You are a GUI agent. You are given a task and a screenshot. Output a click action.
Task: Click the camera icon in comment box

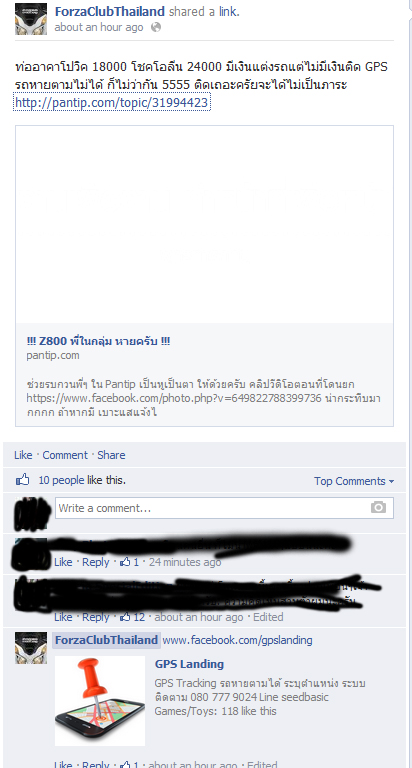[x=378, y=508]
